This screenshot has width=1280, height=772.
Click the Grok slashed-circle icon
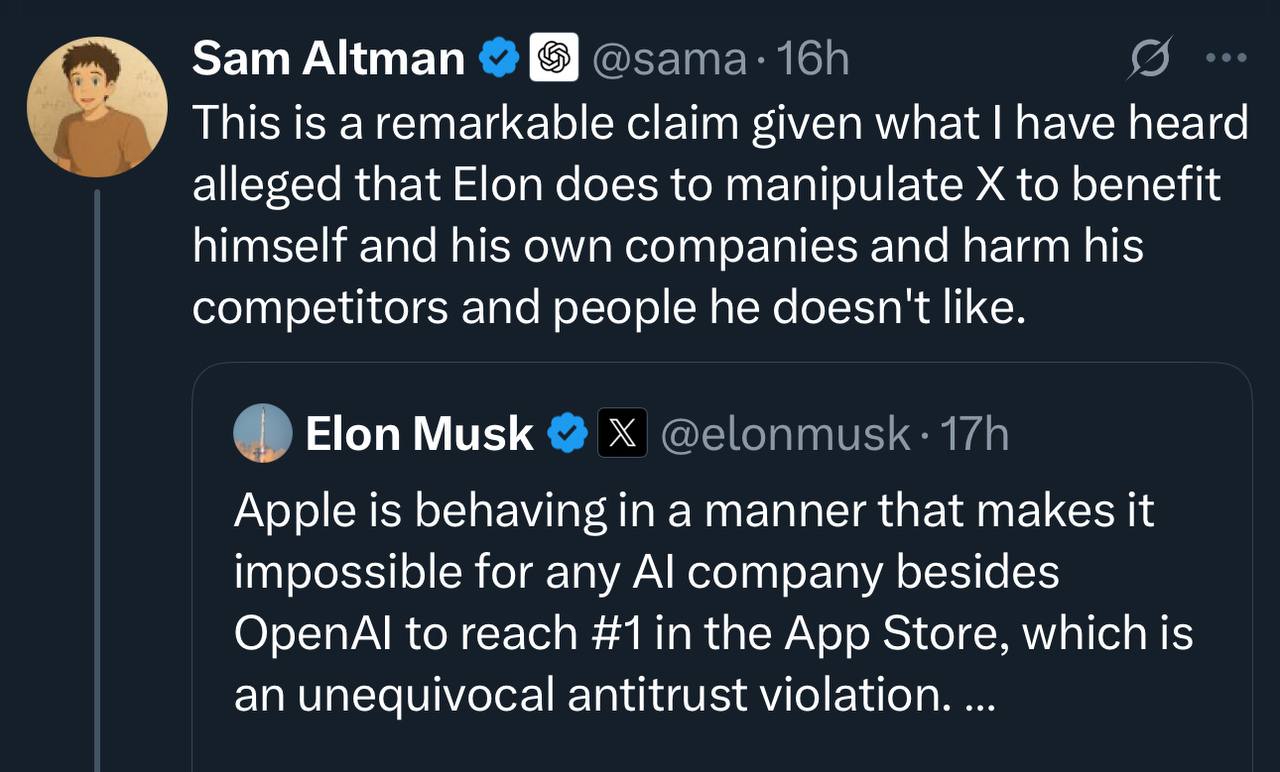pyautogui.click(x=1148, y=62)
